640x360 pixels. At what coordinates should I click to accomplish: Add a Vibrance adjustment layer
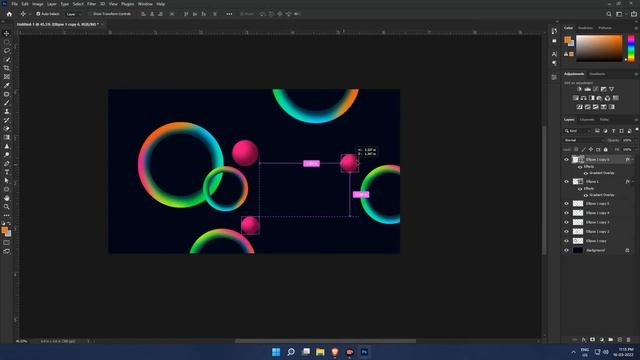[x=611, y=89]
